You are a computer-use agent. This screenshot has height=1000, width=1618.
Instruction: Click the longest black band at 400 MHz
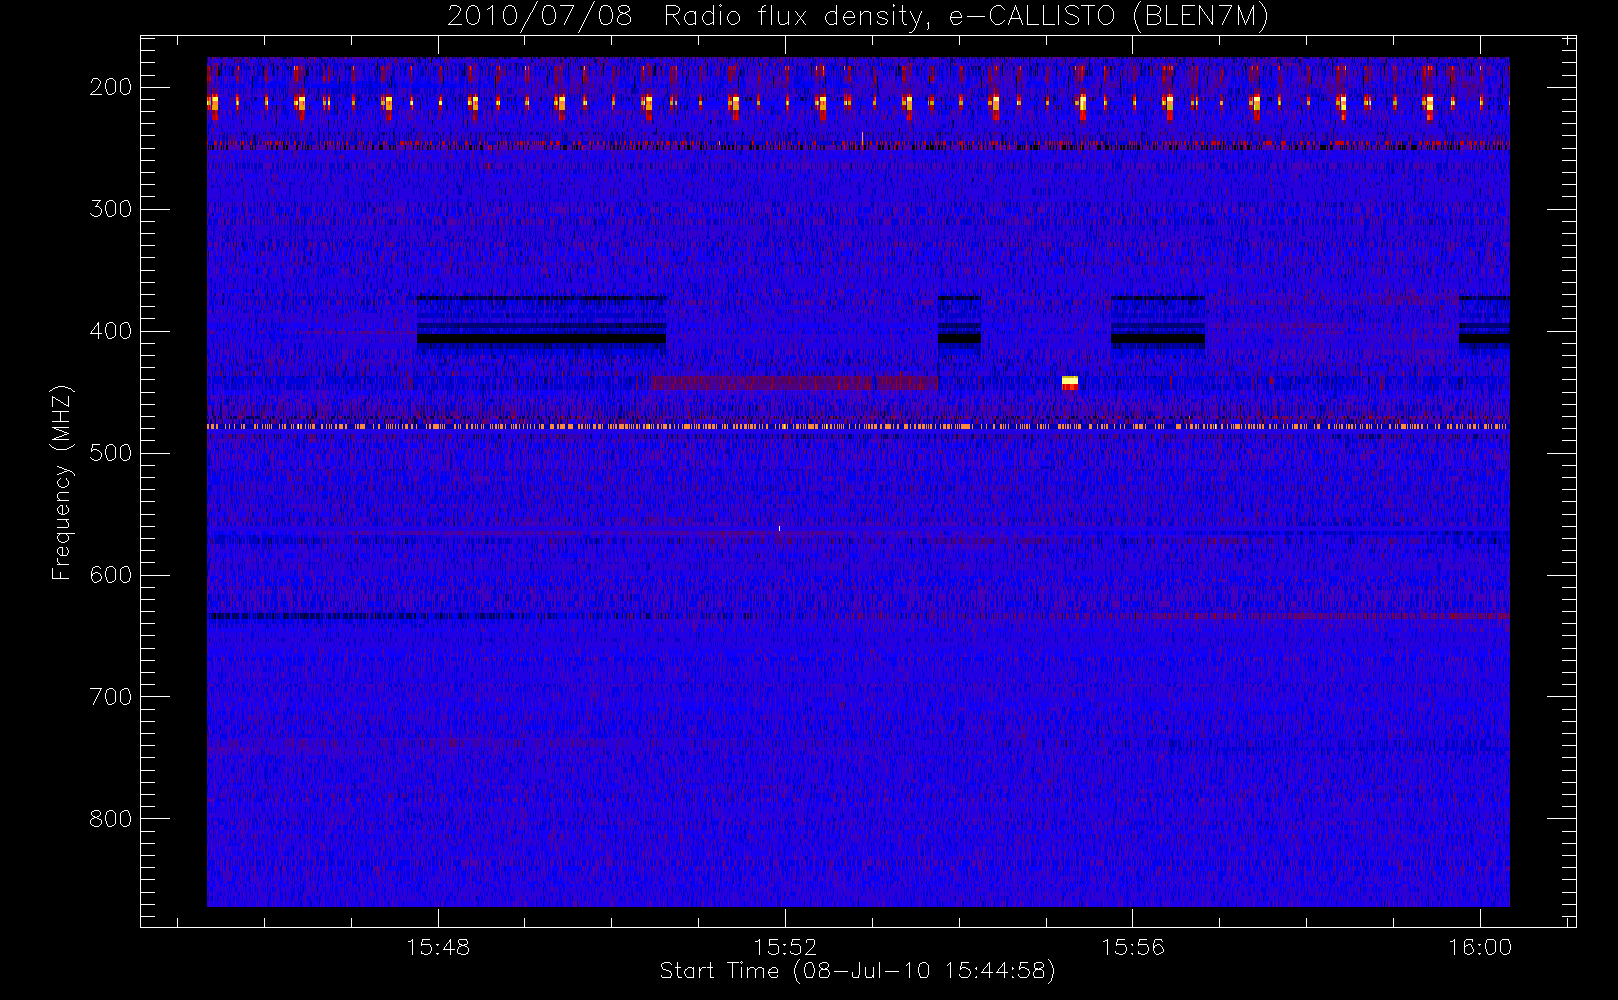pos(542,339)
